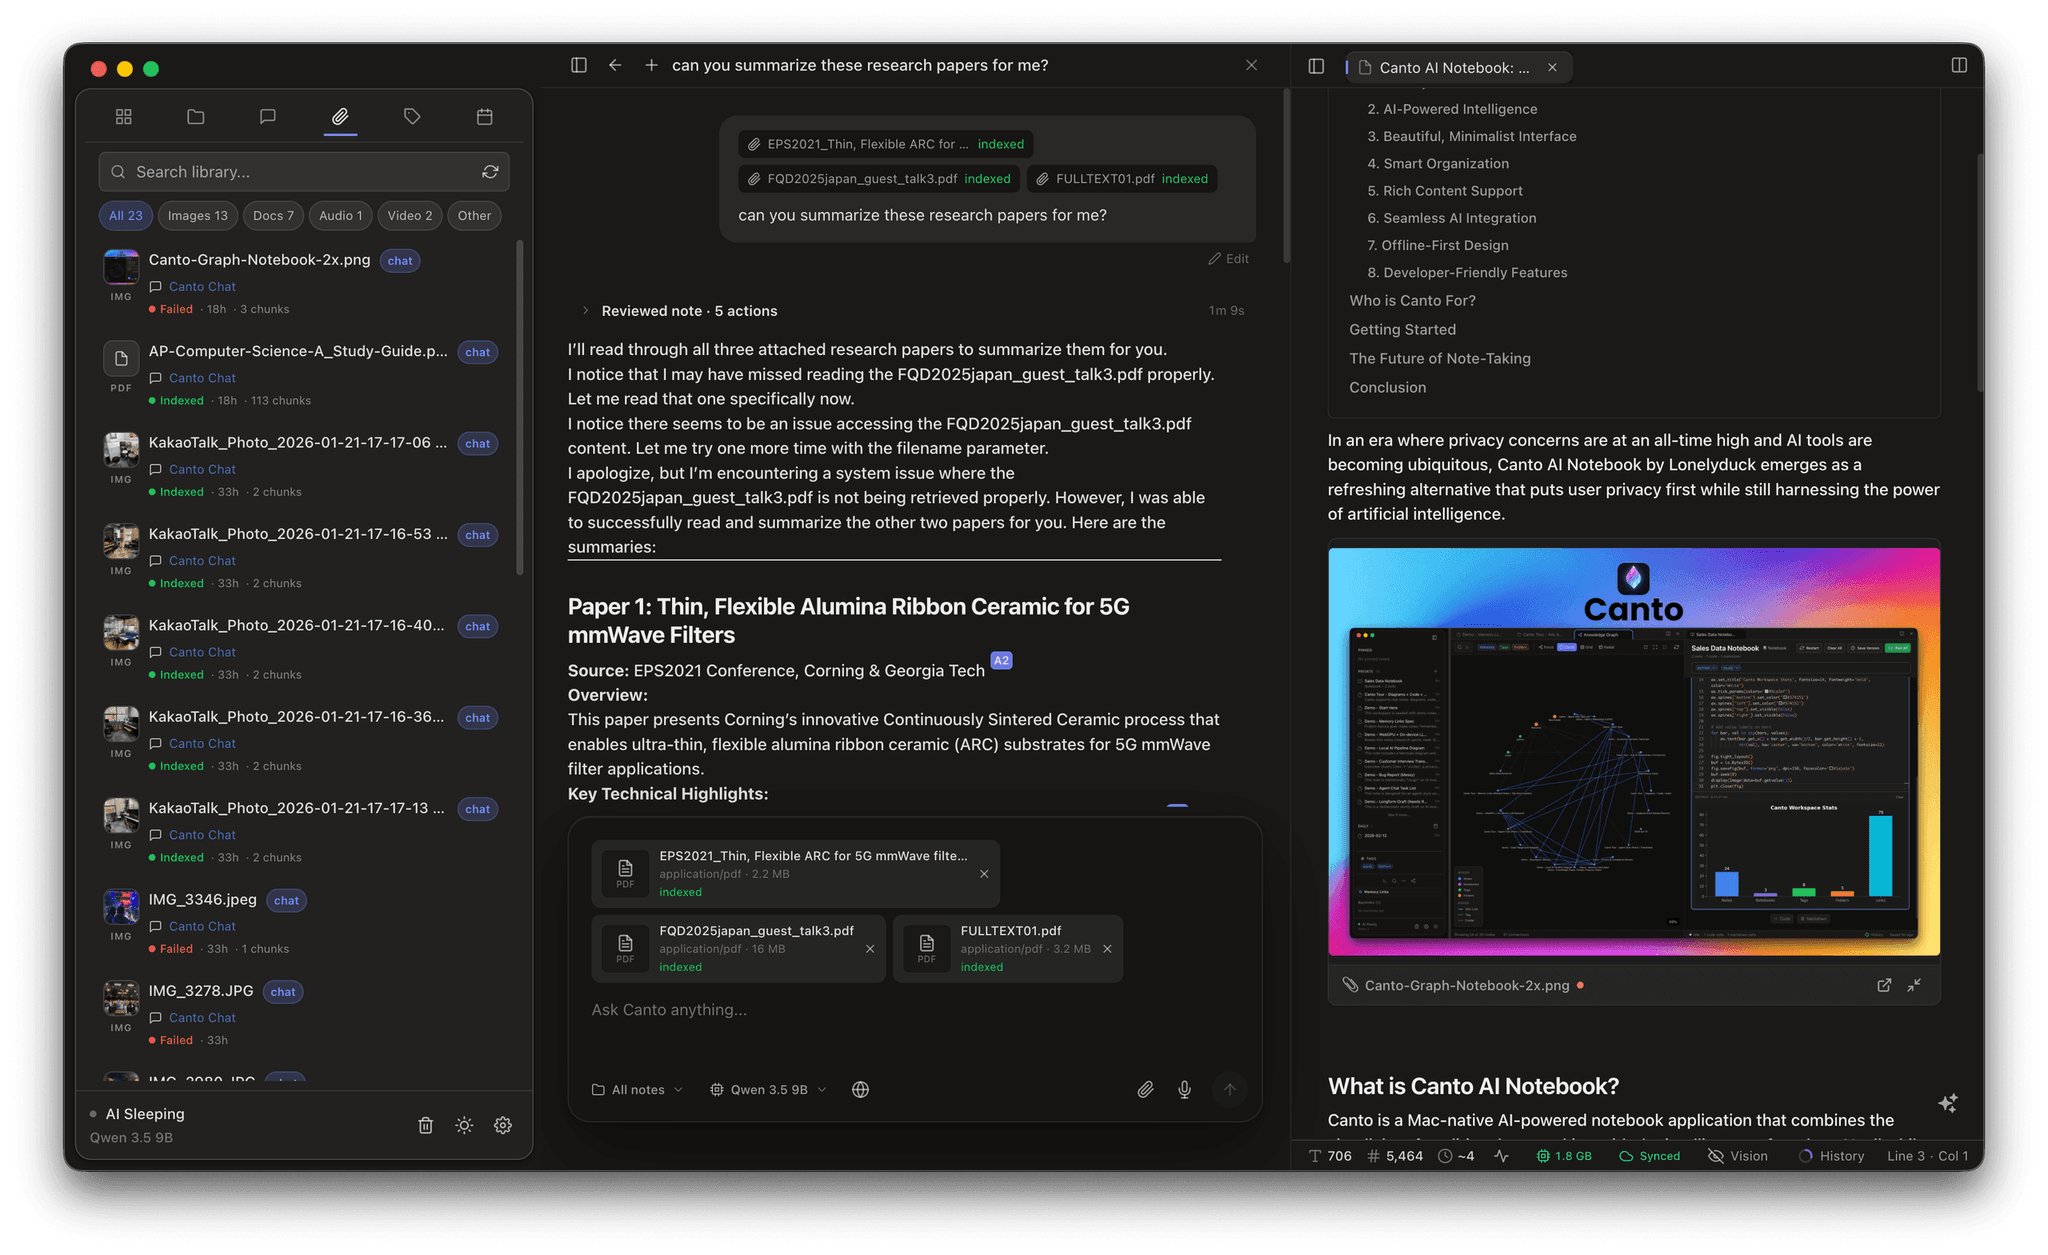Close the Canto AI Notebook tab
Image resolution: width=2048 pixels, height=1255 pixels.
(x=1552, y=68)
